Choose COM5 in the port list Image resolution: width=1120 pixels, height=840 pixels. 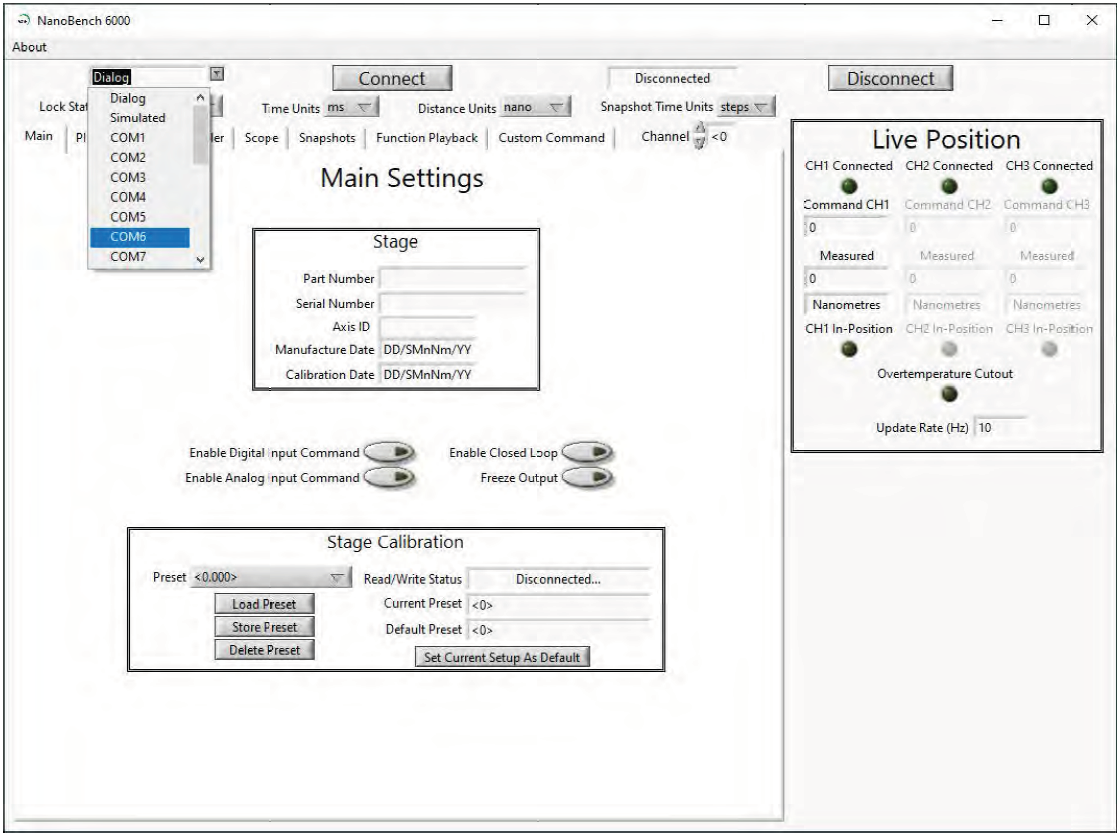tap(140, 217)
